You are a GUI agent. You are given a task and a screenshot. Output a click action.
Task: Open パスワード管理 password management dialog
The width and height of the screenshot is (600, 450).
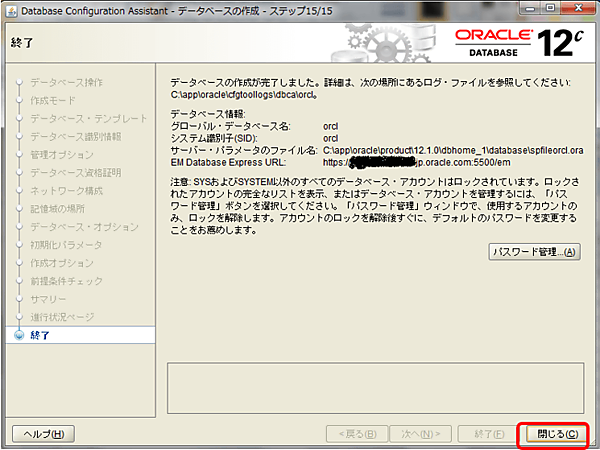(534, 252)
